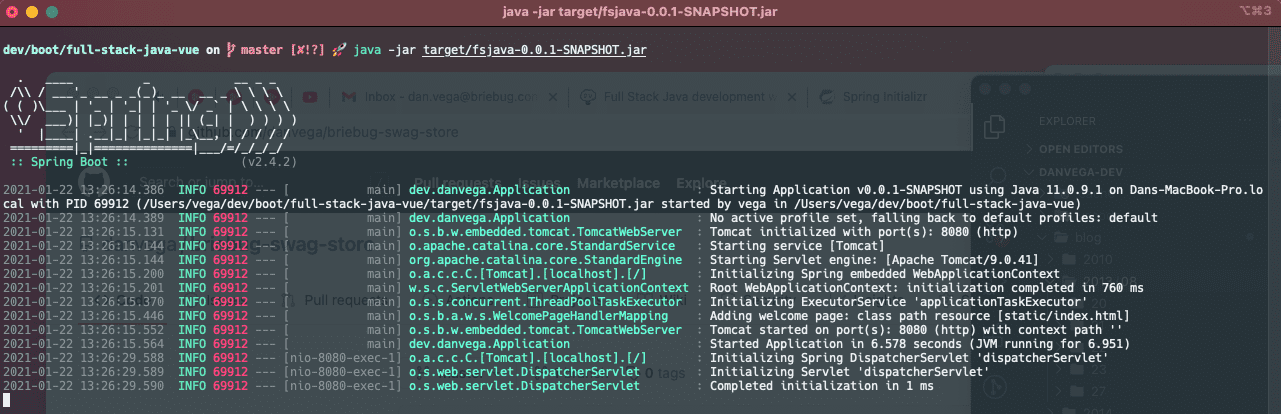Maximize the terminal using the green button
The height and width of the screenshot is (414, 1281).
point(52,11)
